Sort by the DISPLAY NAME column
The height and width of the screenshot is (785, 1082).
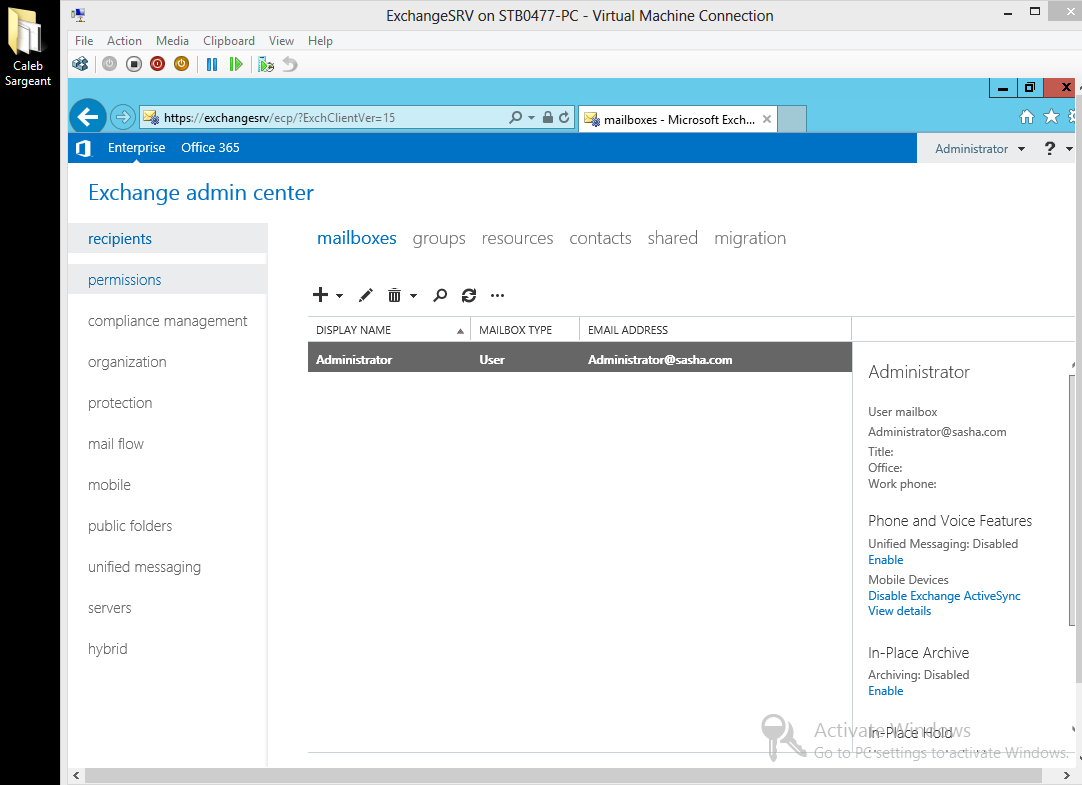388,330
